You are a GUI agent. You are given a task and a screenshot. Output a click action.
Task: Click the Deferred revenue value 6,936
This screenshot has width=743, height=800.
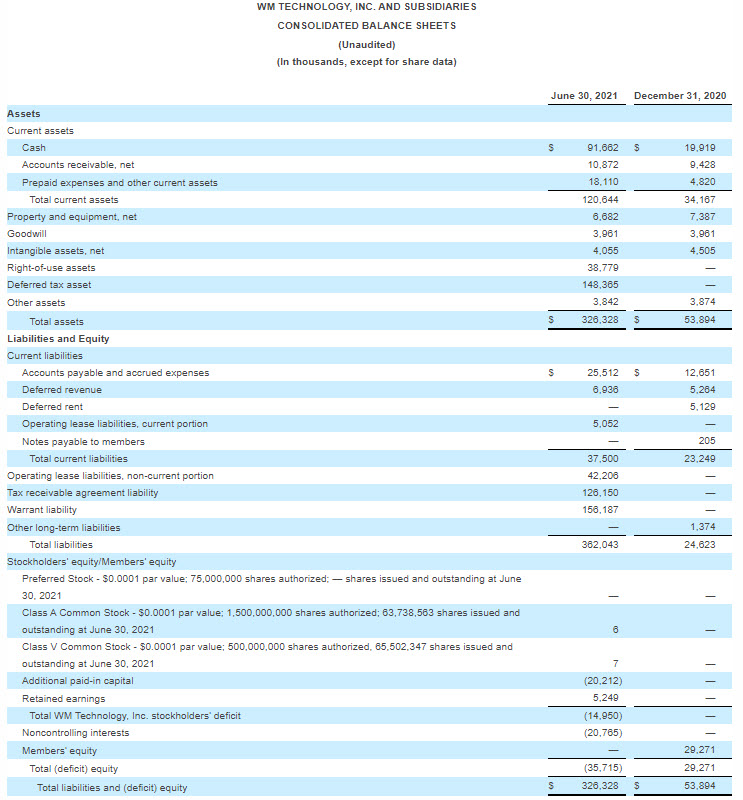603,390
